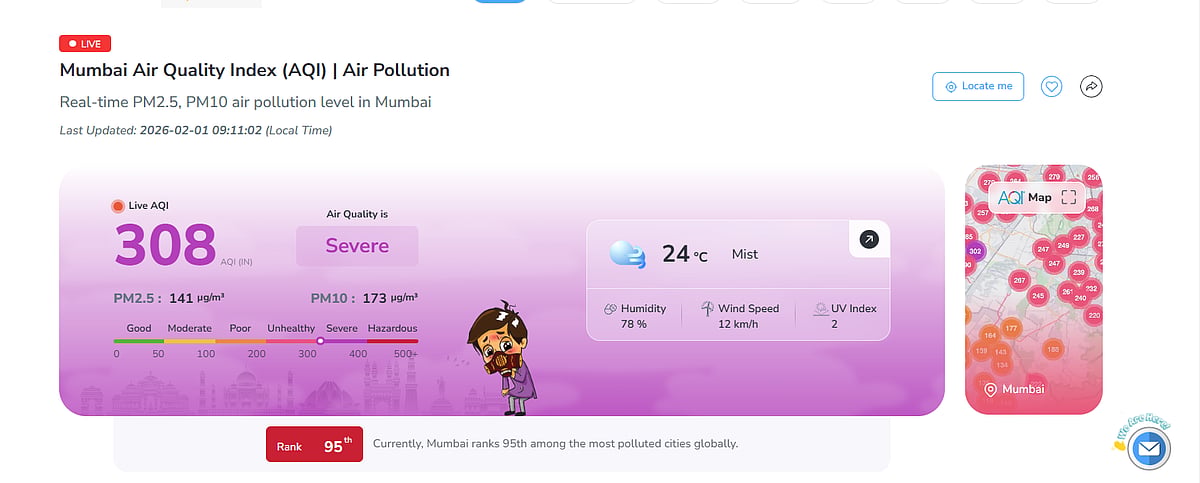Click the Mumbai ranks 95th sentence

[555, 443]
